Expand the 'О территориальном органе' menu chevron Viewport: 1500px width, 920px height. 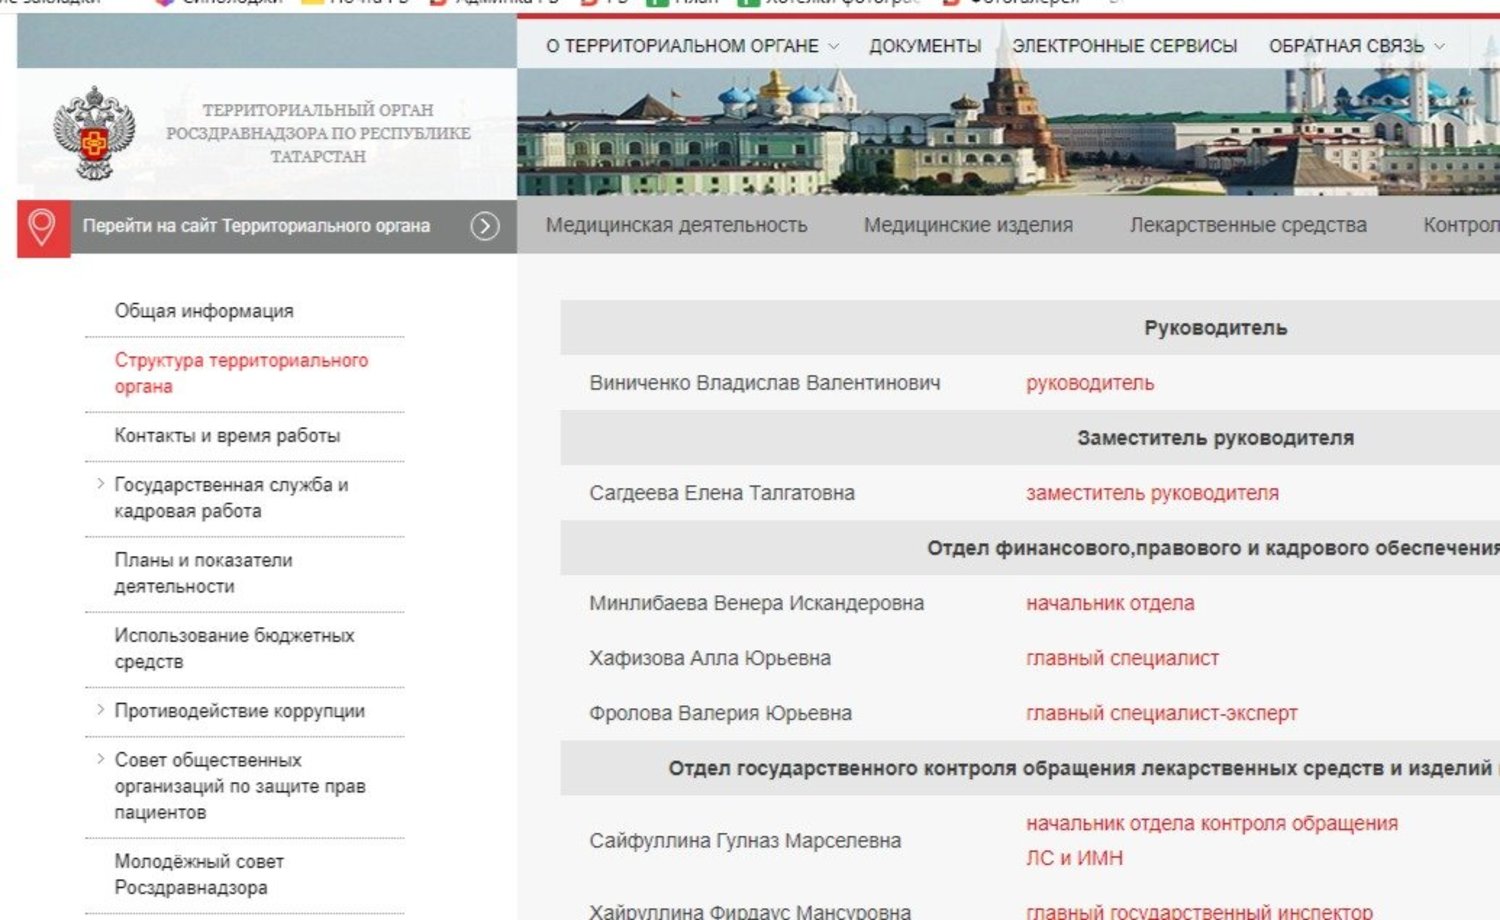834,47
